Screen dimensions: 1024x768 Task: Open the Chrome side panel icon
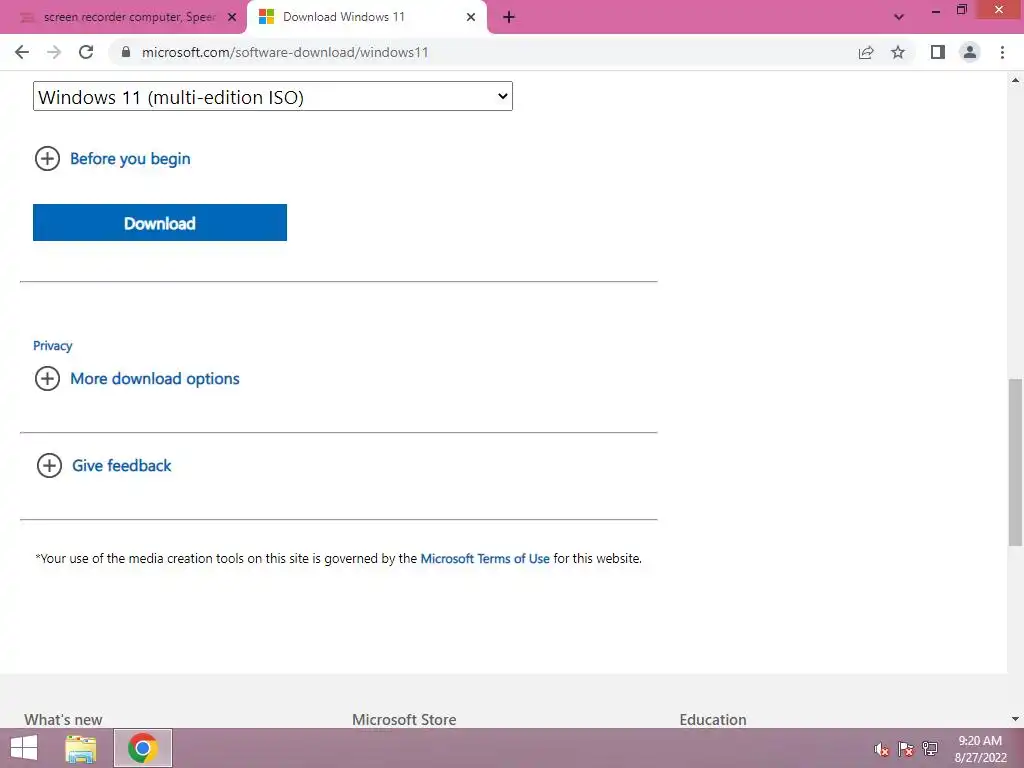pos(938,52)
